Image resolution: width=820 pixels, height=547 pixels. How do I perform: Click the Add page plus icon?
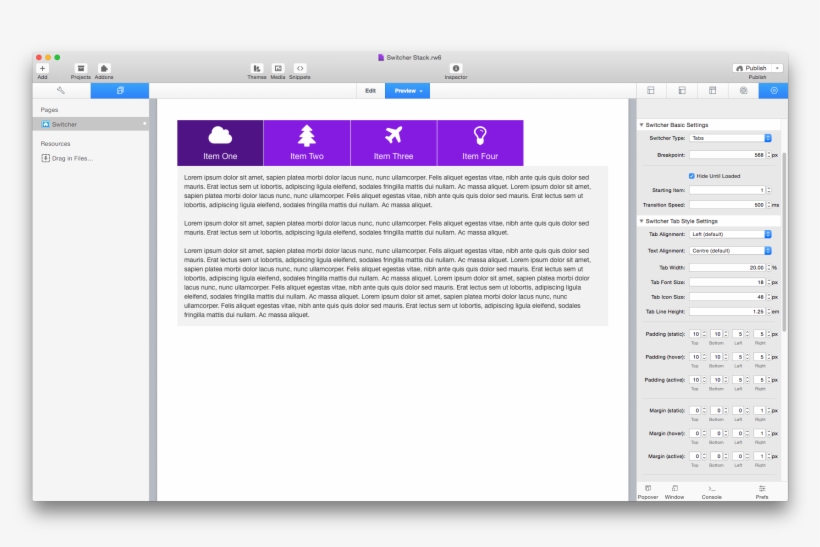tap(42, 68)
